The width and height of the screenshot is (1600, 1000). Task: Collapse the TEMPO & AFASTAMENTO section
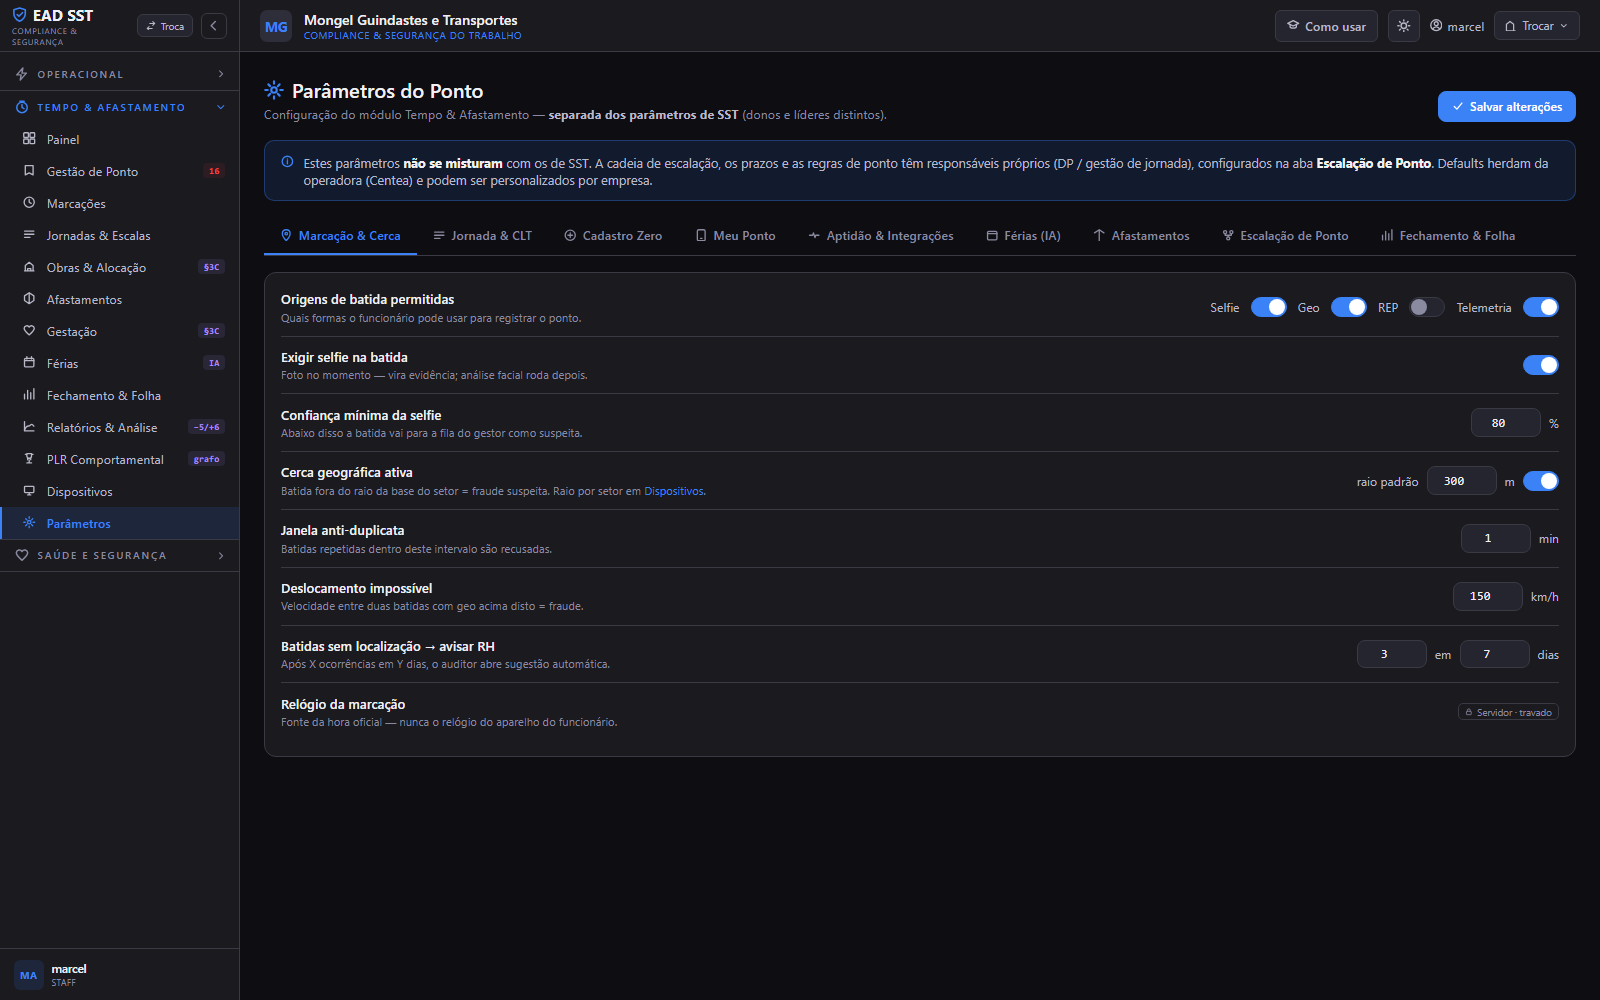point(120,107)
